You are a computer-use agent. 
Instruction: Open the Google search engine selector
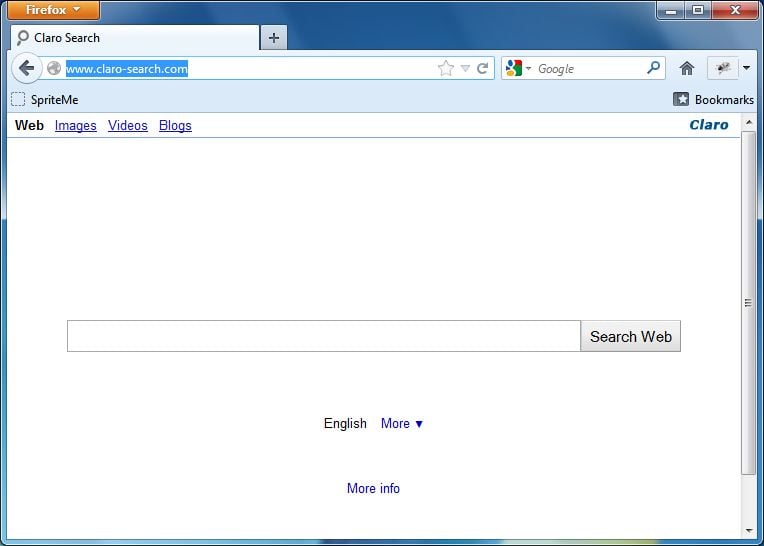(x=518, y=68)
